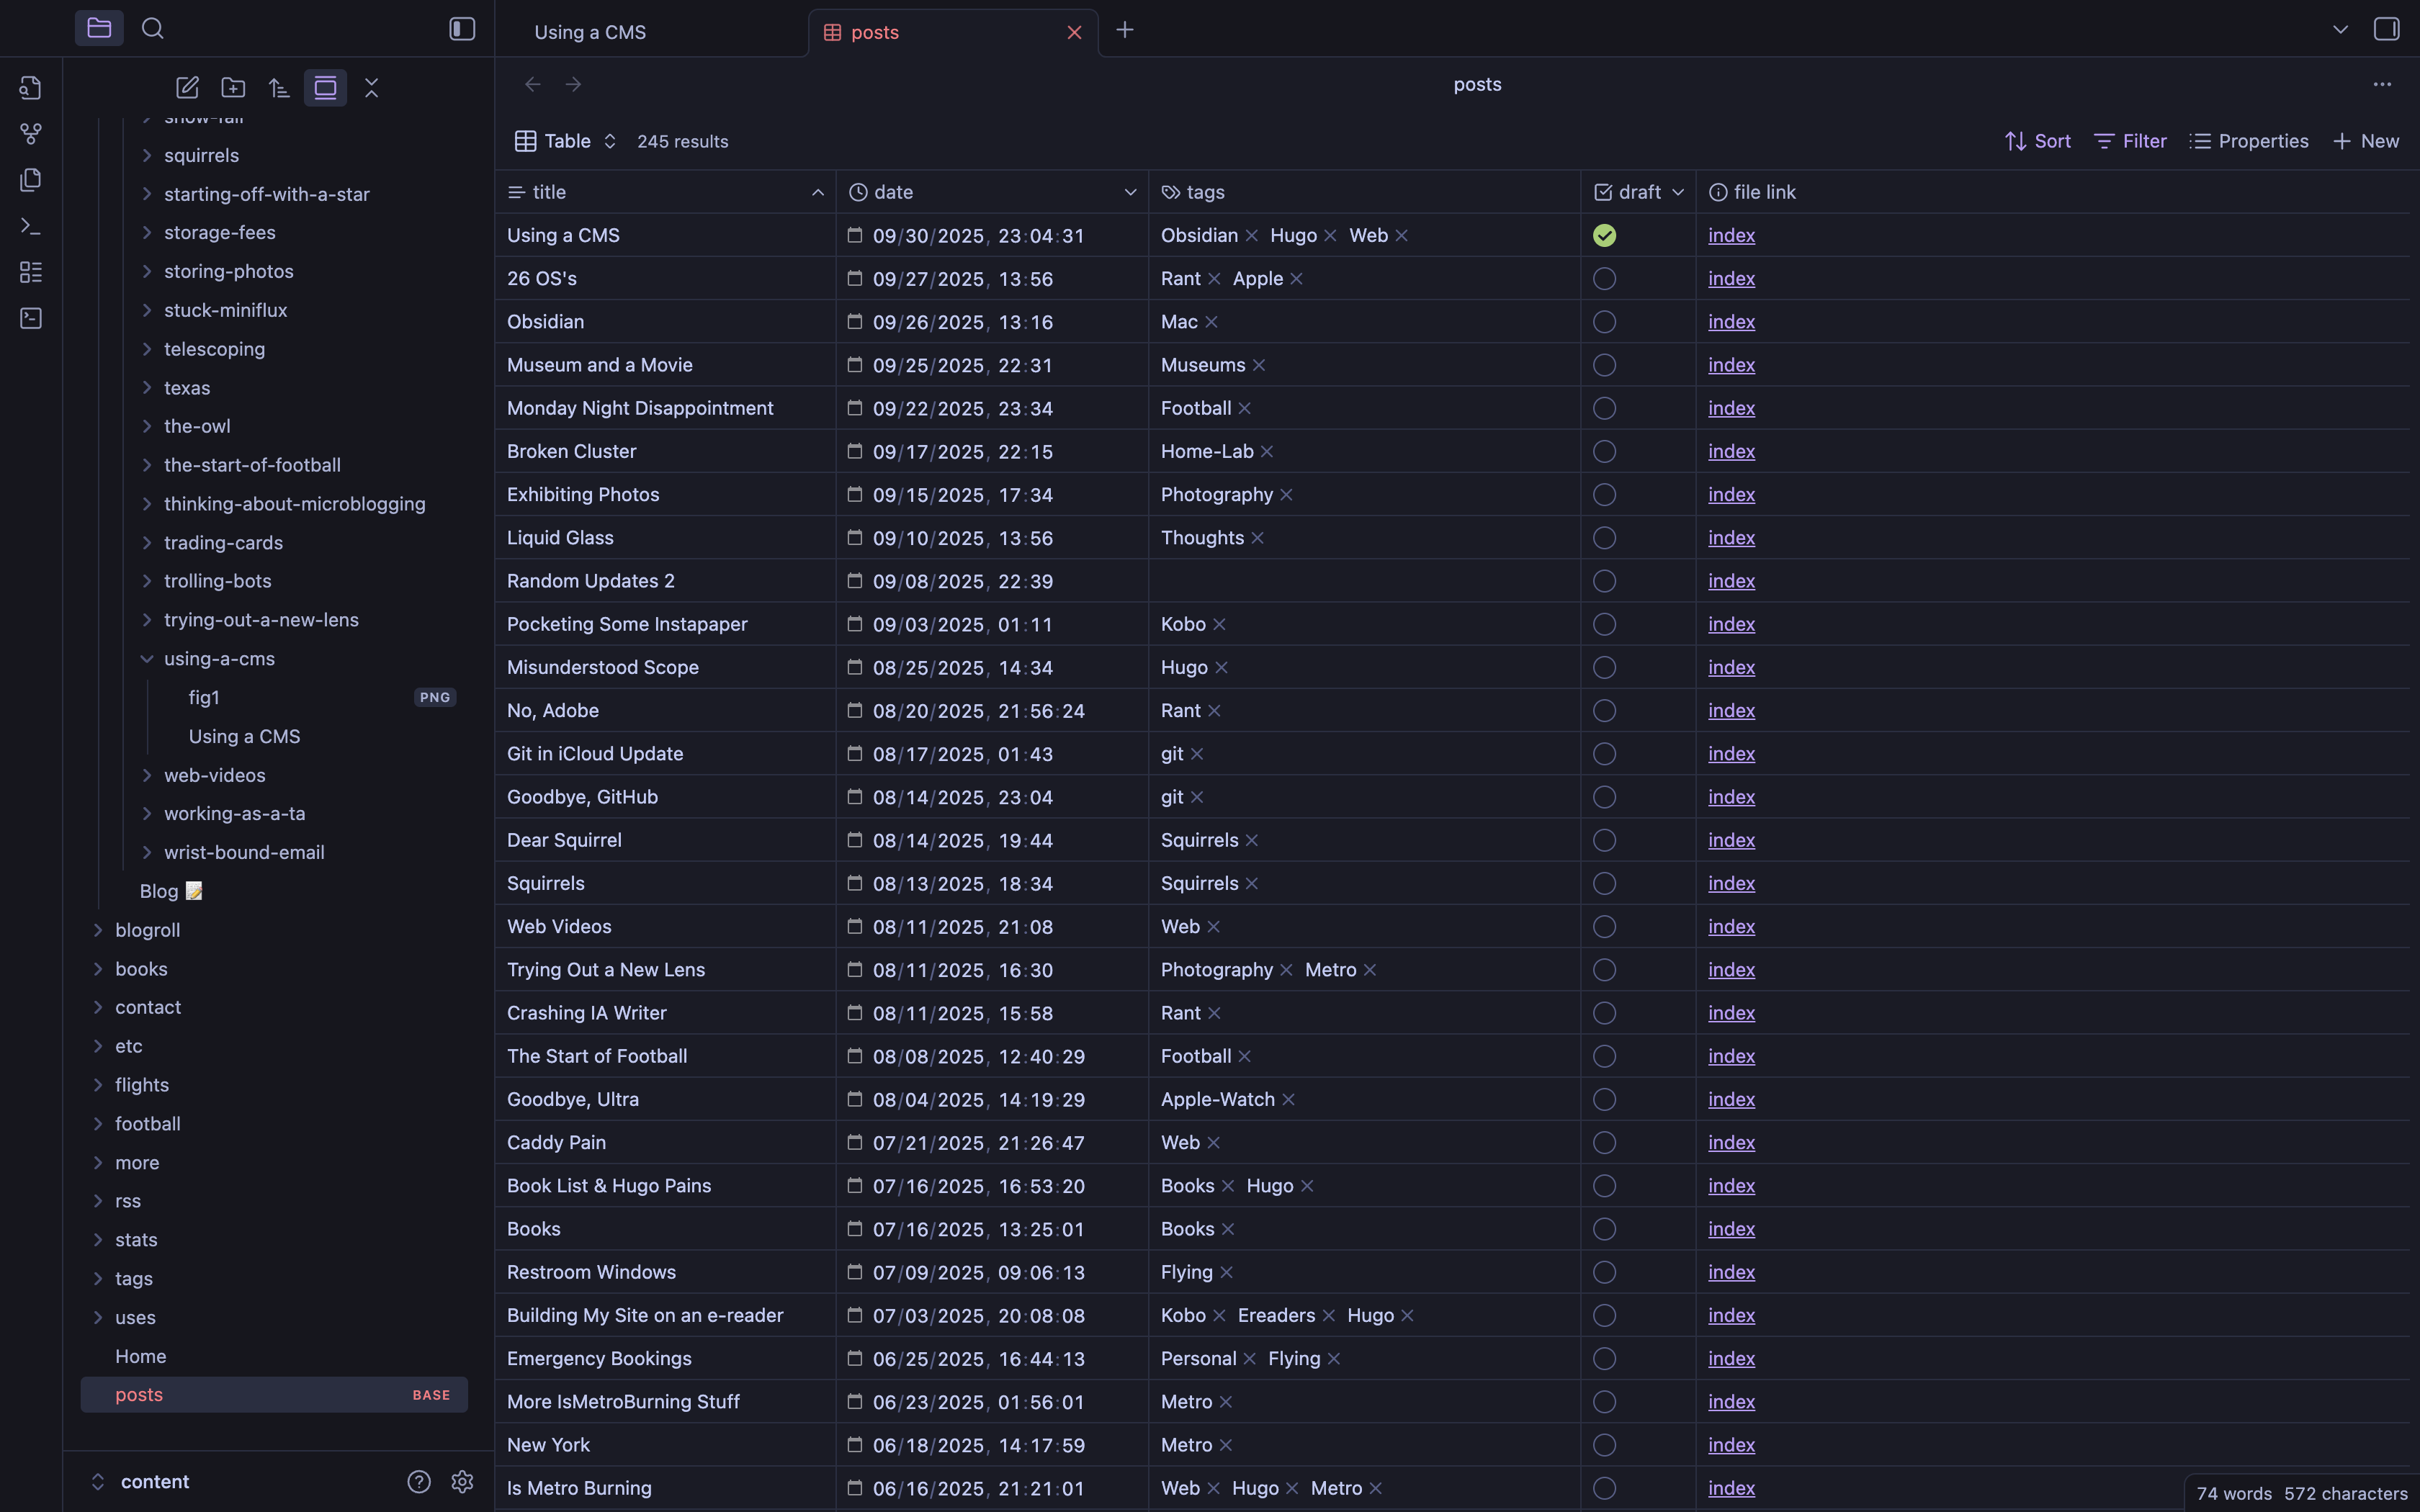Click the new note icon
Viewport: 2420px width, 1512px height.
tap(187, 88)
